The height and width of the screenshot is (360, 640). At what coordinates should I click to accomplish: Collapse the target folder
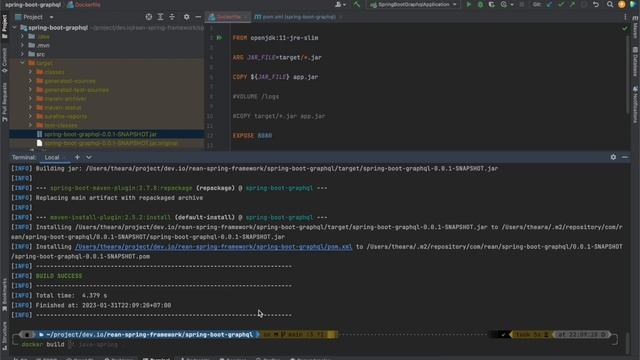[22, 63]
